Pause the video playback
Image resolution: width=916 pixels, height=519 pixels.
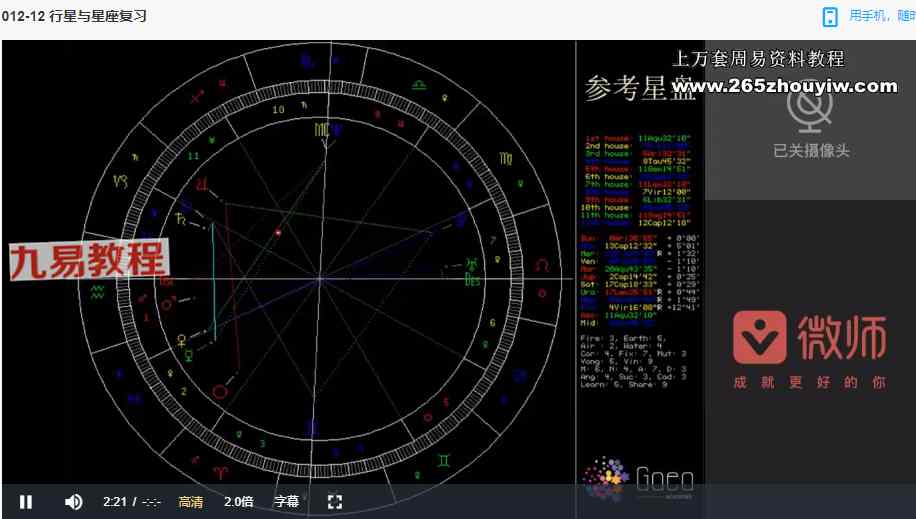point(26,501)
